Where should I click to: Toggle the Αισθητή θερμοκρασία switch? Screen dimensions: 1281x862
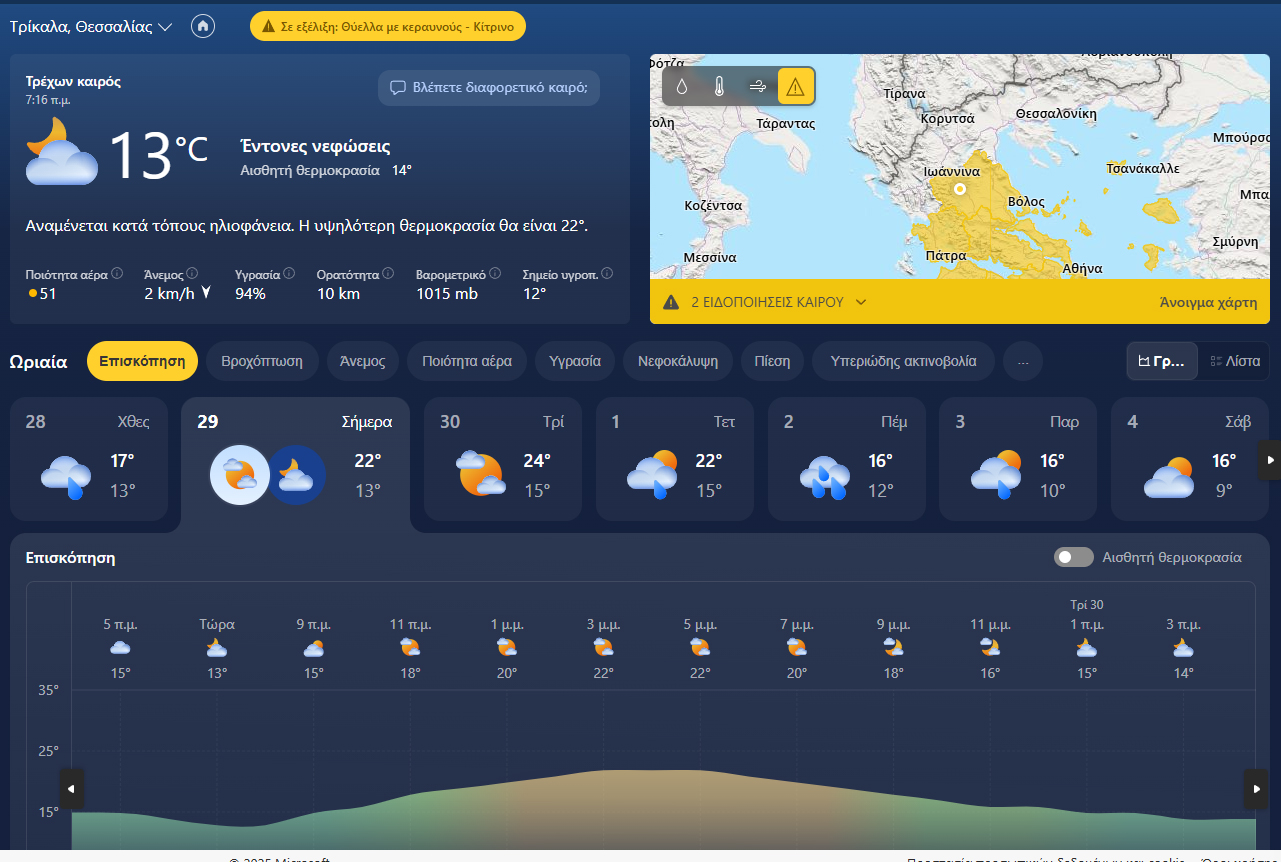click(1073, 557)
